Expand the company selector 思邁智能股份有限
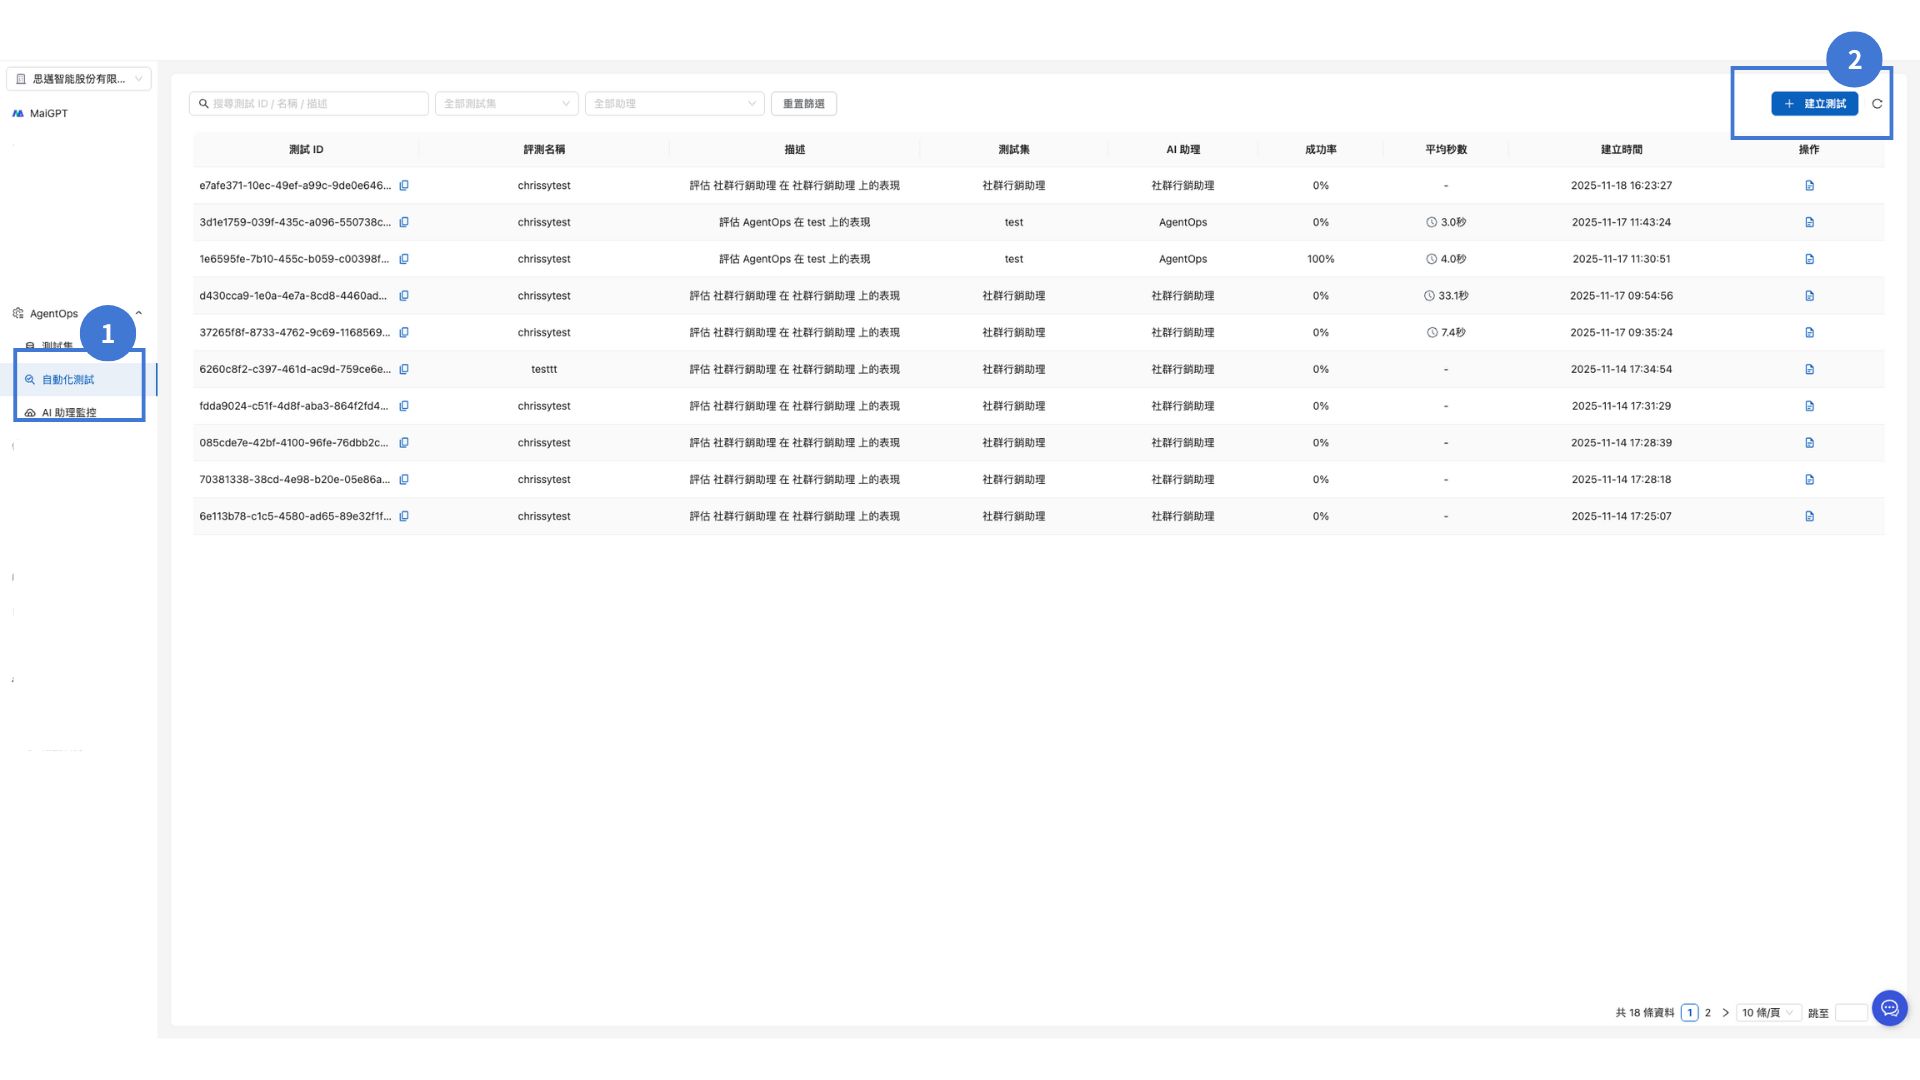The height and width of the screenshot is (1080, 1920). click(79, 79)
